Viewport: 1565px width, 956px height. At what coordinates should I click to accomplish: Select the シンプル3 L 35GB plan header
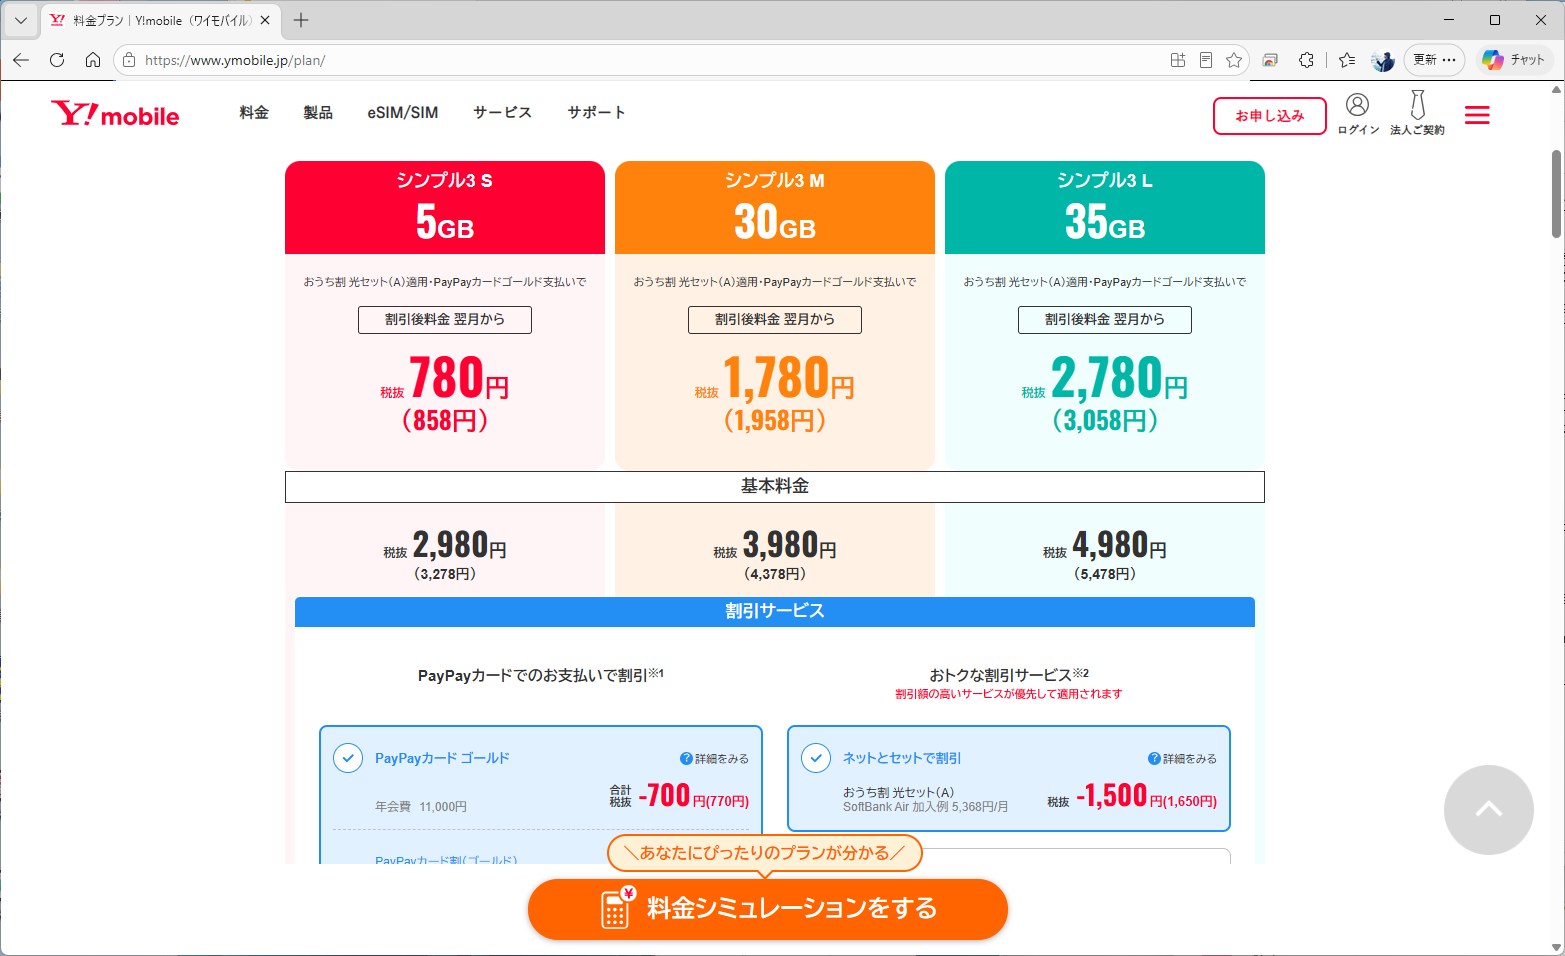[x=1105, y=207]
